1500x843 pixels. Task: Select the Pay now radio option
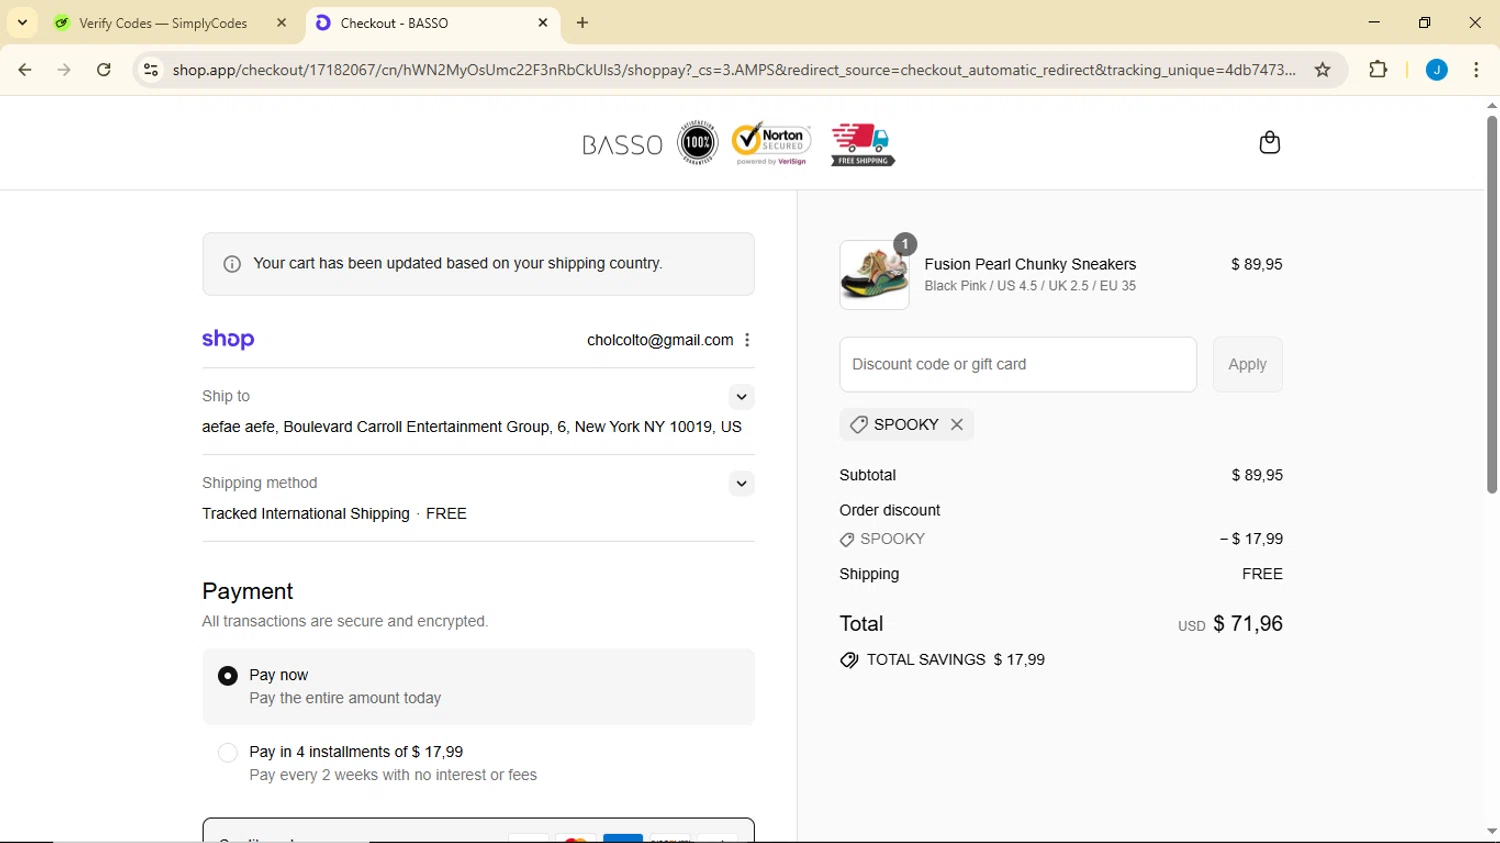pos(228,676)
